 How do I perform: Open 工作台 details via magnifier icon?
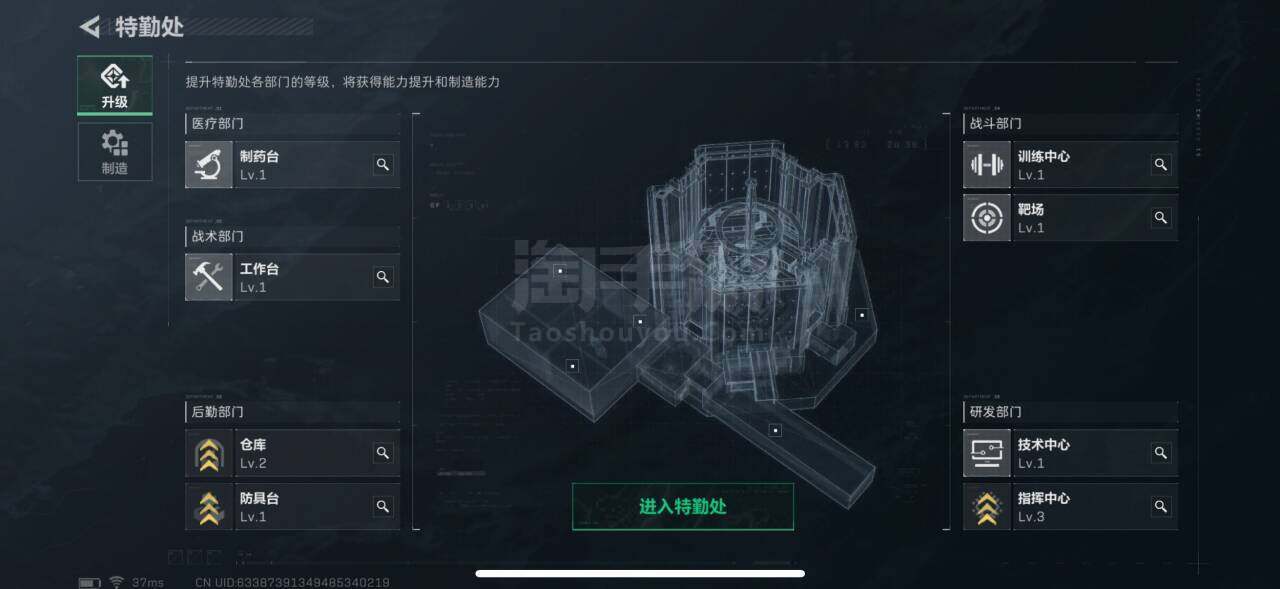pos(383,277)
